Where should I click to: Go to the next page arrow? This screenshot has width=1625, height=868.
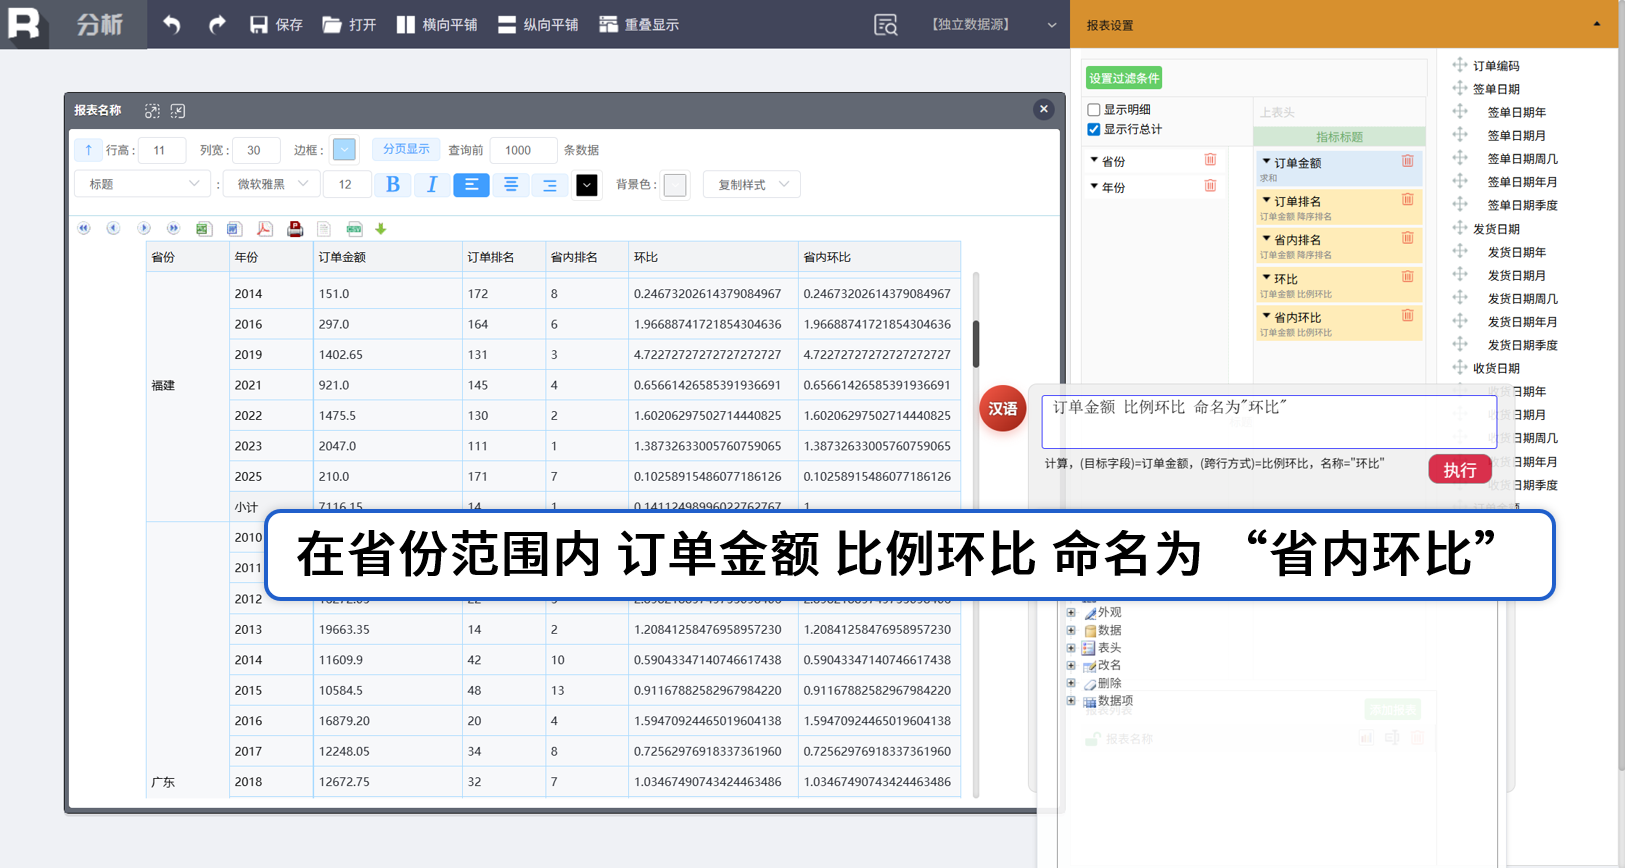click(x=144, y=229)
